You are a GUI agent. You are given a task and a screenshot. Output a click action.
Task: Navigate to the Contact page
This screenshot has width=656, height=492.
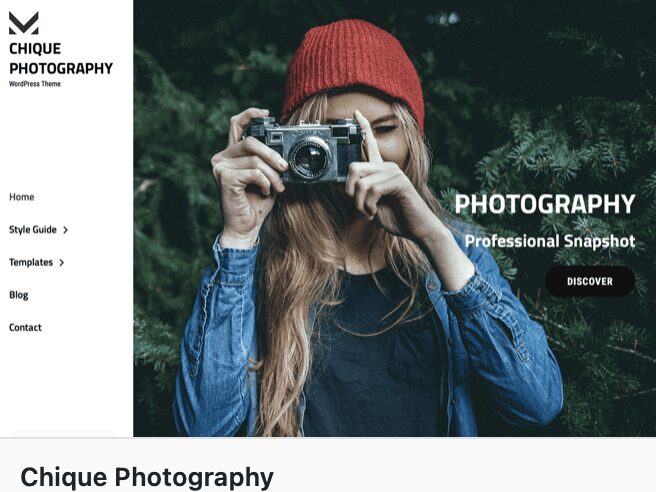25,328
